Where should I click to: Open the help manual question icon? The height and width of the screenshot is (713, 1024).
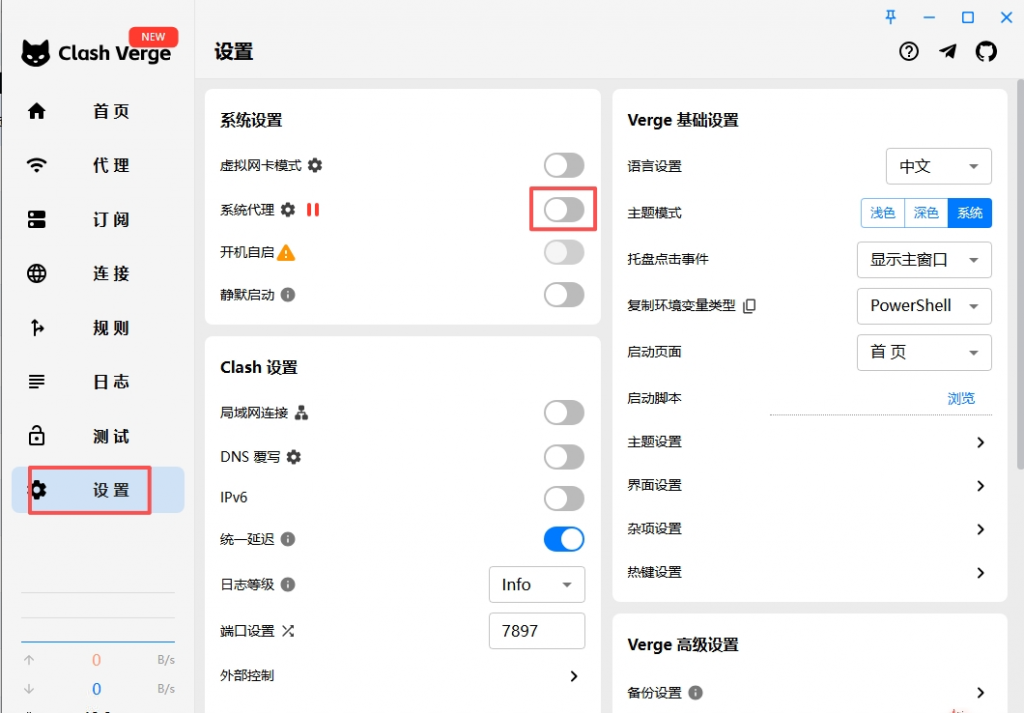tap(908, 52)
